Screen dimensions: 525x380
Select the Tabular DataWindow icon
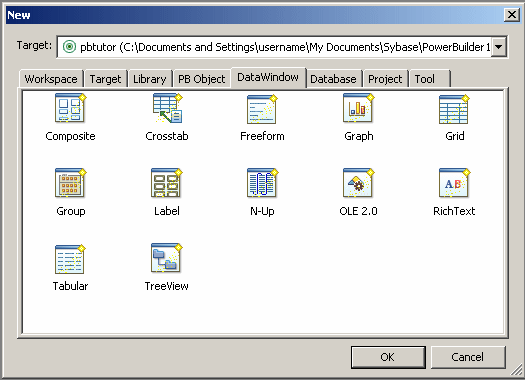70,259
